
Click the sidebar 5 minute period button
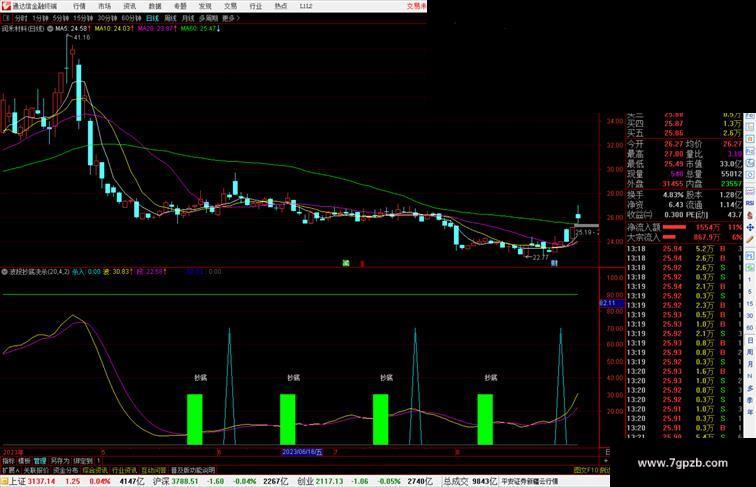(750, 292)
